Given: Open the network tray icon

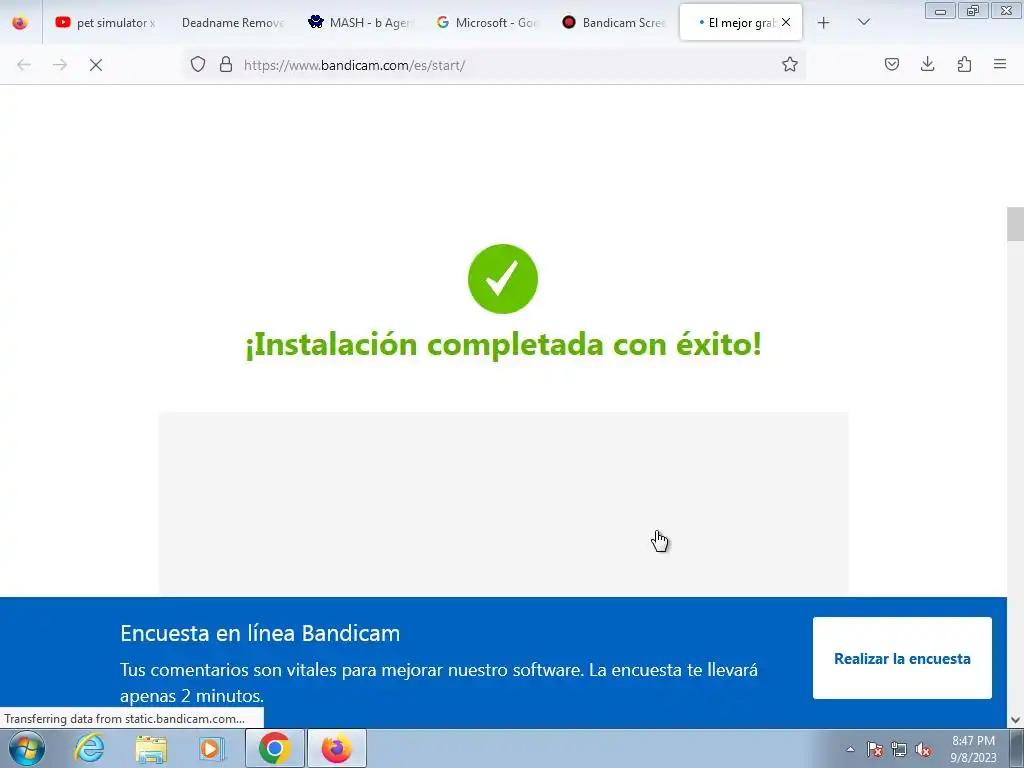Looking at the screenshot, I should [899, 749].
